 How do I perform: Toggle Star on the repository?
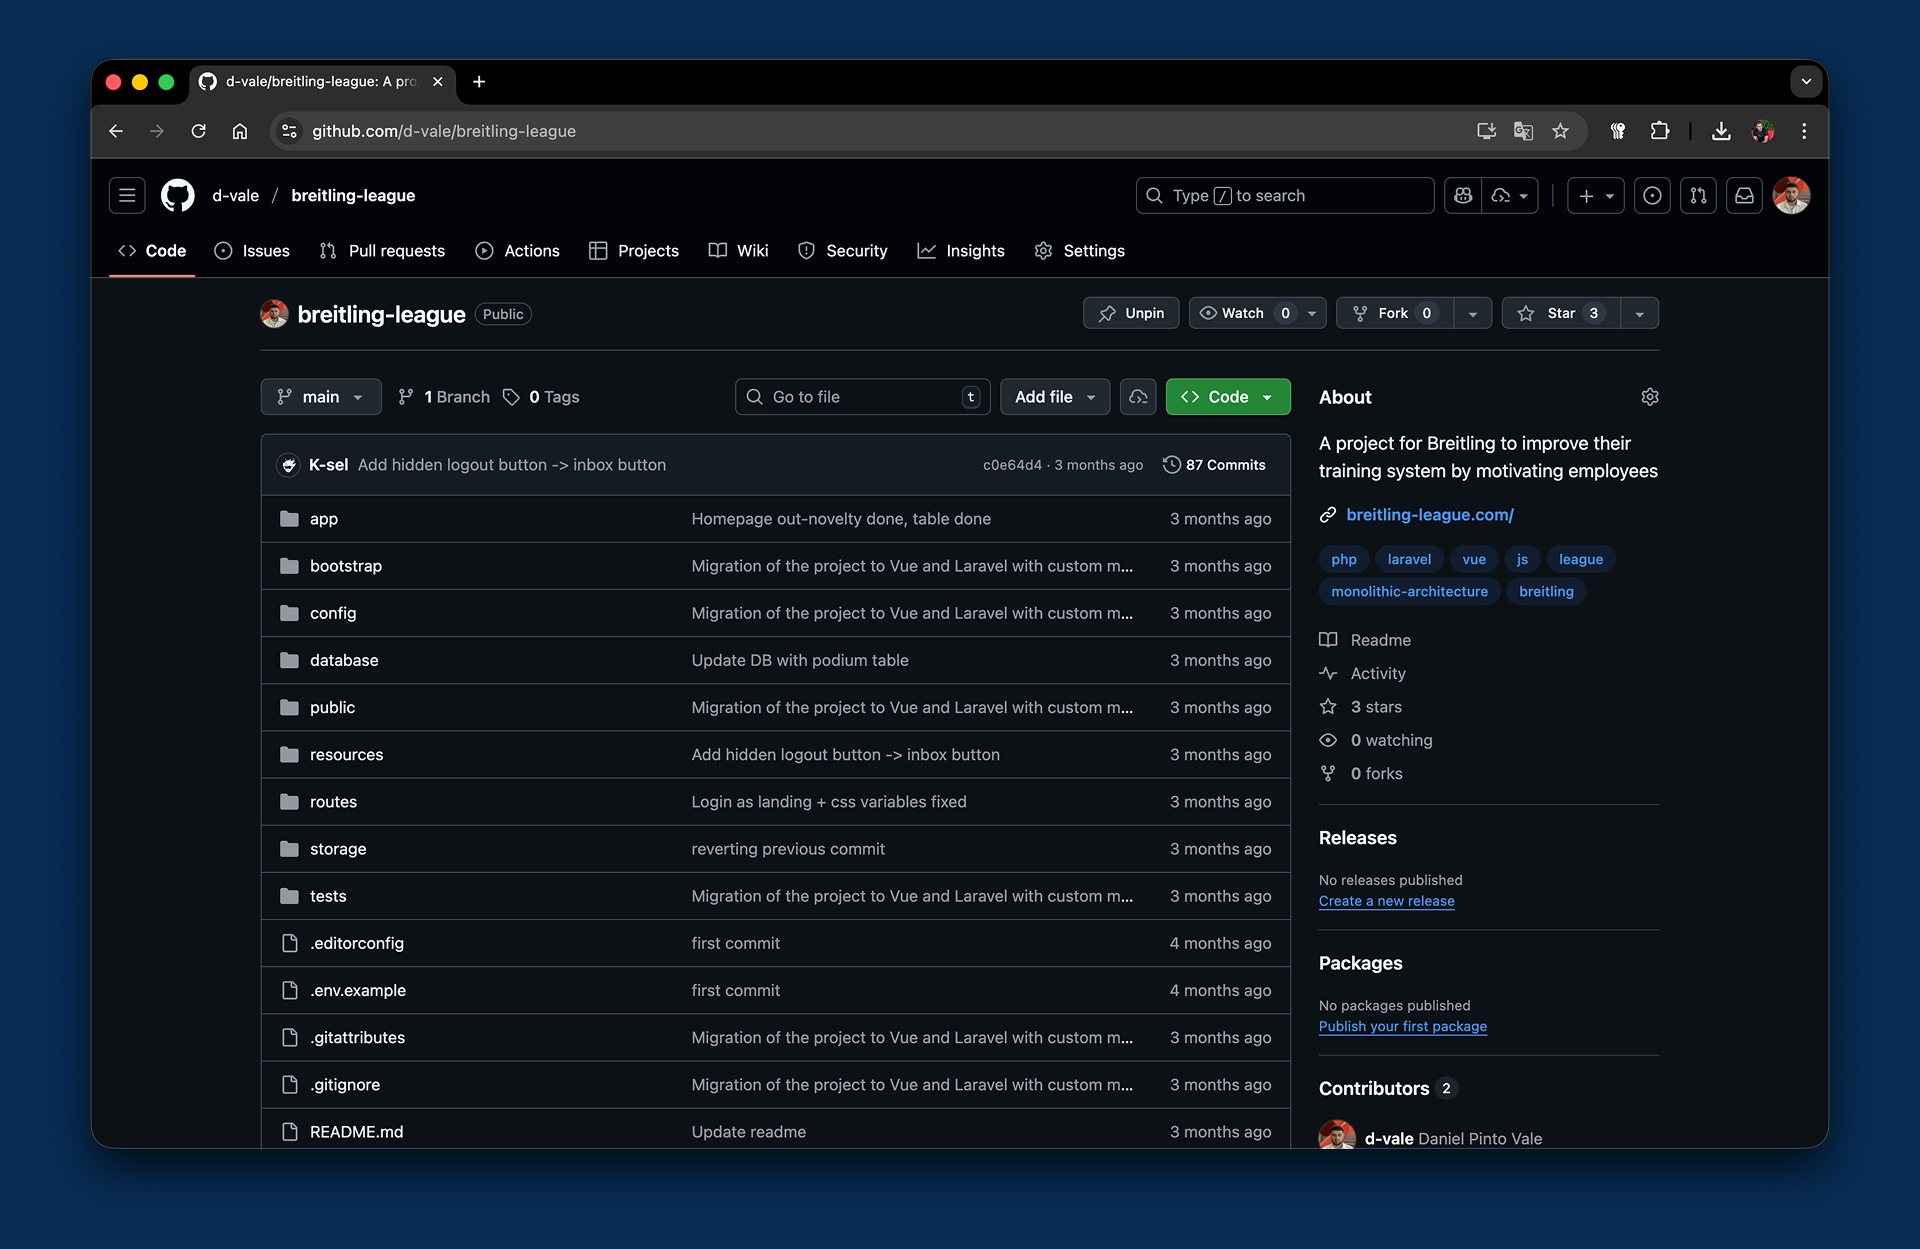[x=1560, y=313]
